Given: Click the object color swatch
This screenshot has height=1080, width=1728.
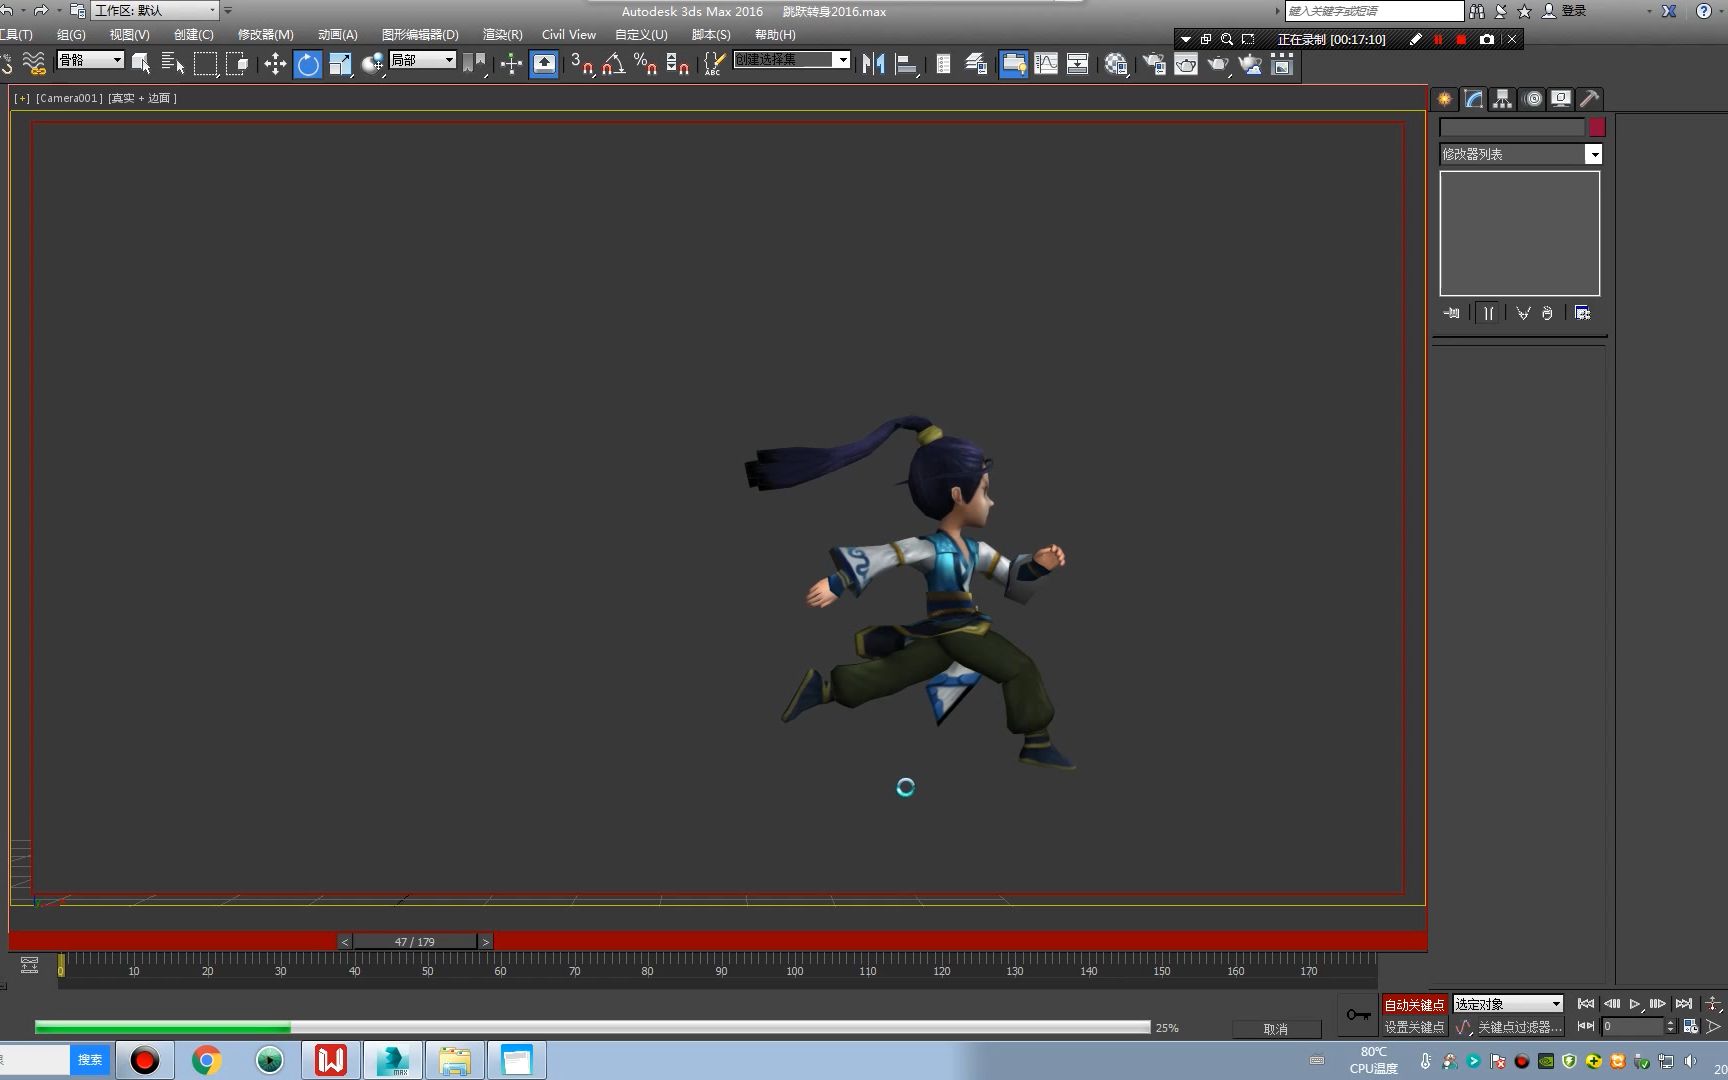Looking at the screenshot, I should (x=1597, y=127).
